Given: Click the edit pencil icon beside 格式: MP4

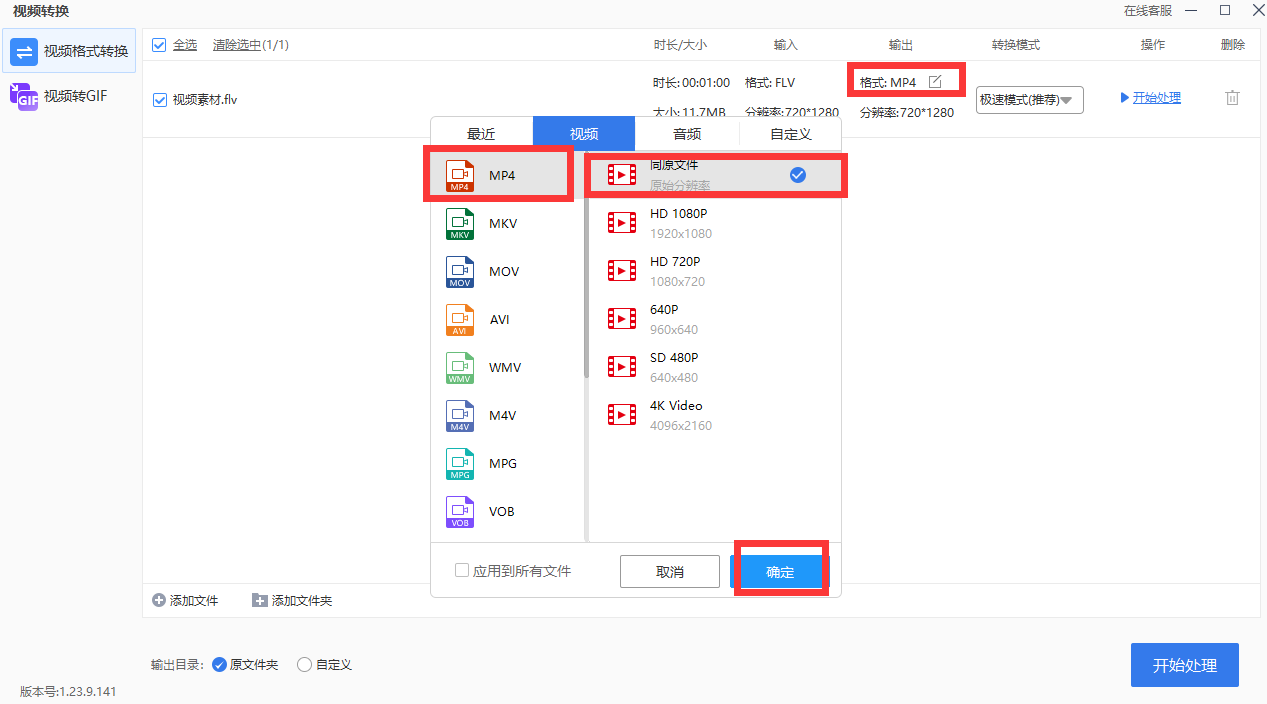Looking at the screenshot, I should coord(935,82).
